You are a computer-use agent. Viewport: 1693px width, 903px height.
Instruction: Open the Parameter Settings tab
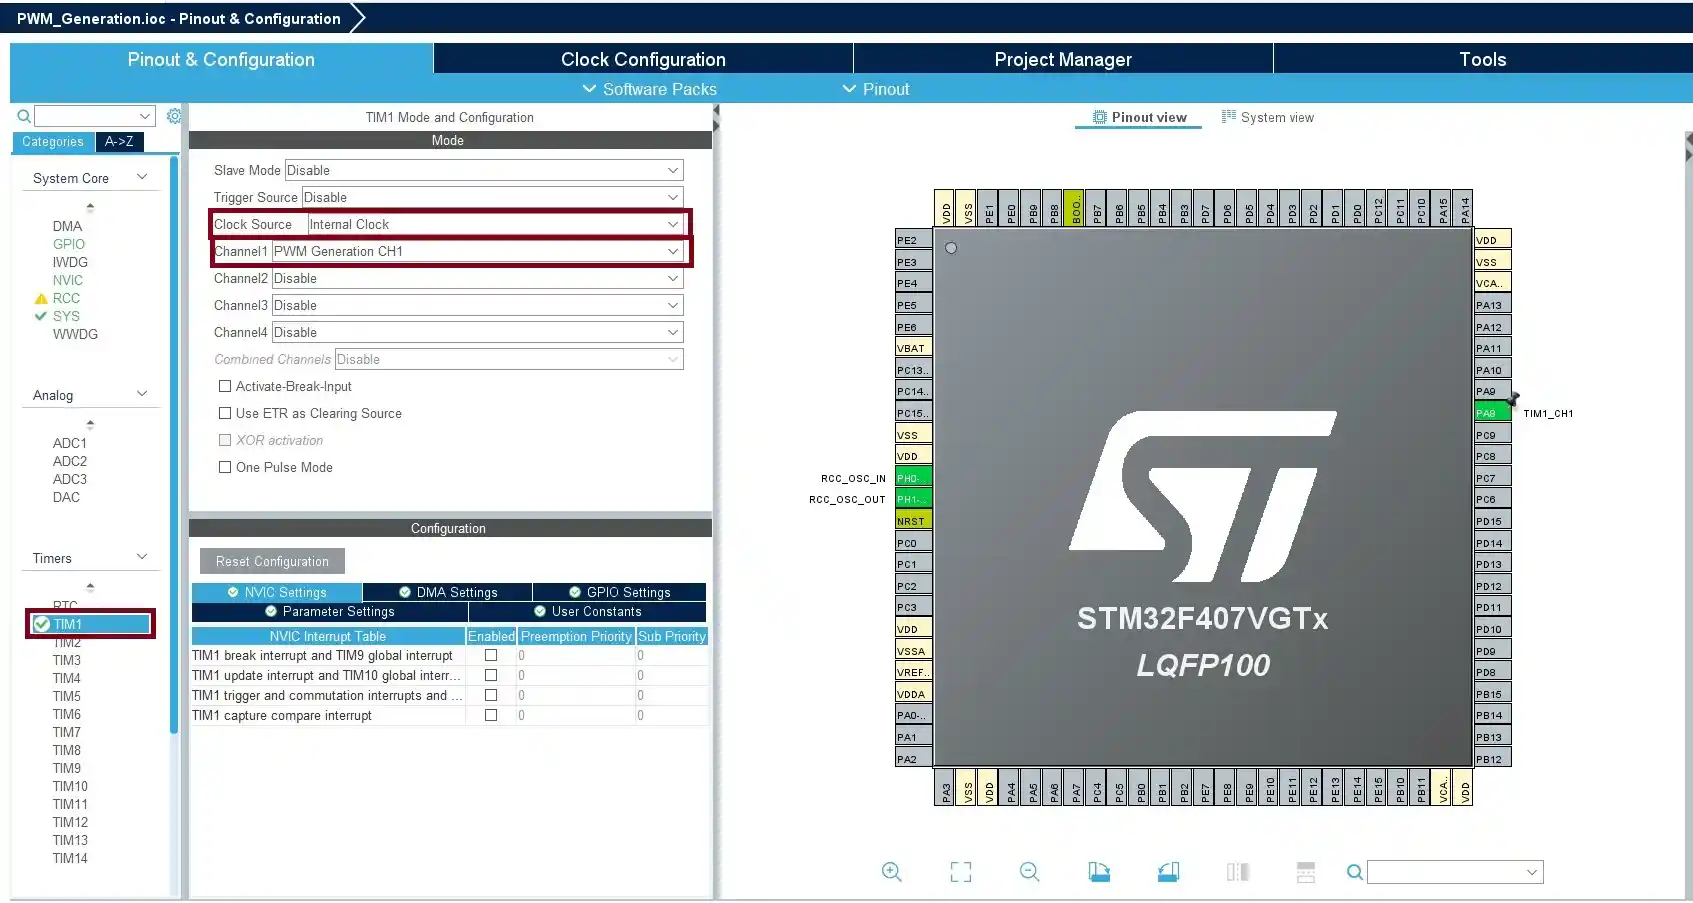(x=330, y=612)
